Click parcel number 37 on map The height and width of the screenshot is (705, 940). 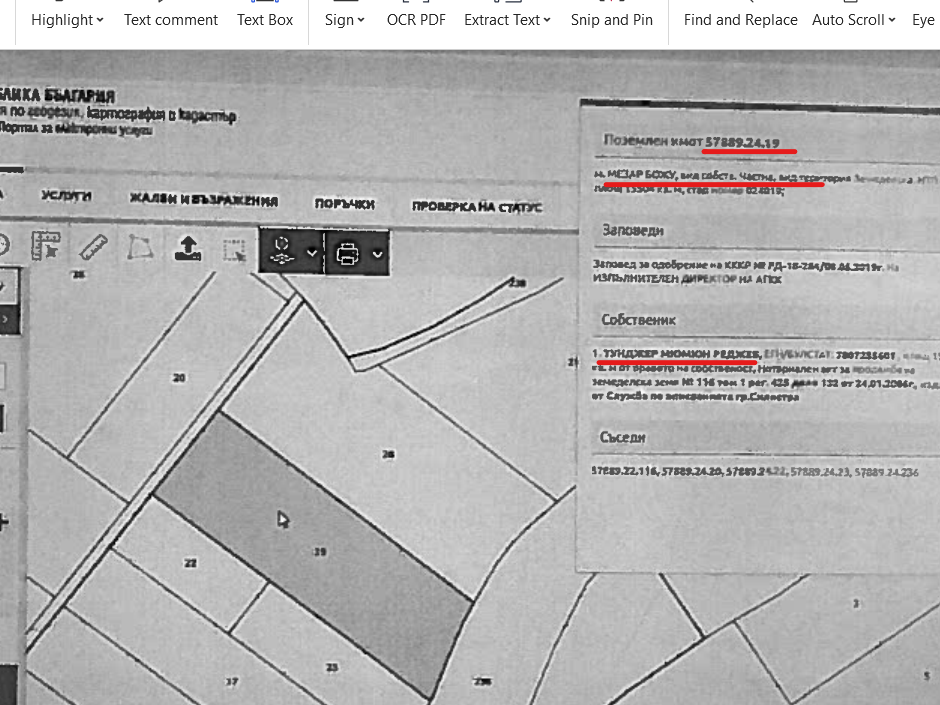(232, 681)
